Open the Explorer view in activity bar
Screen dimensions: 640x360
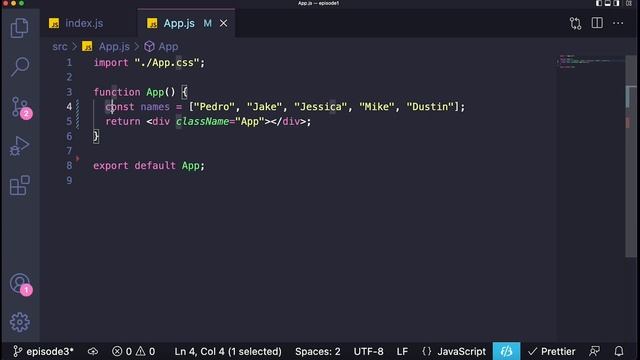[20, 28]
